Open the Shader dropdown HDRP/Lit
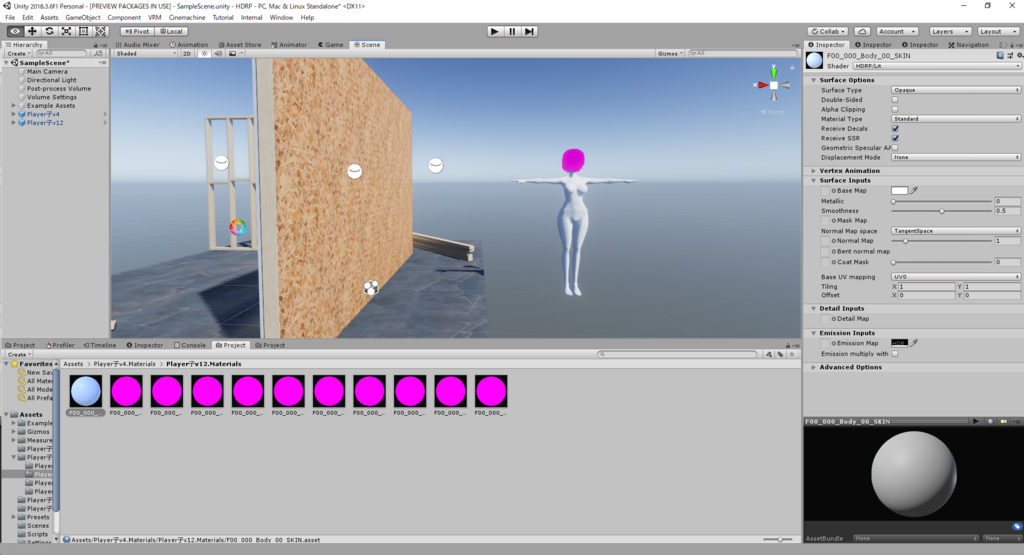Viewport: 1024px width, 555px height. [x=936, y=66]
